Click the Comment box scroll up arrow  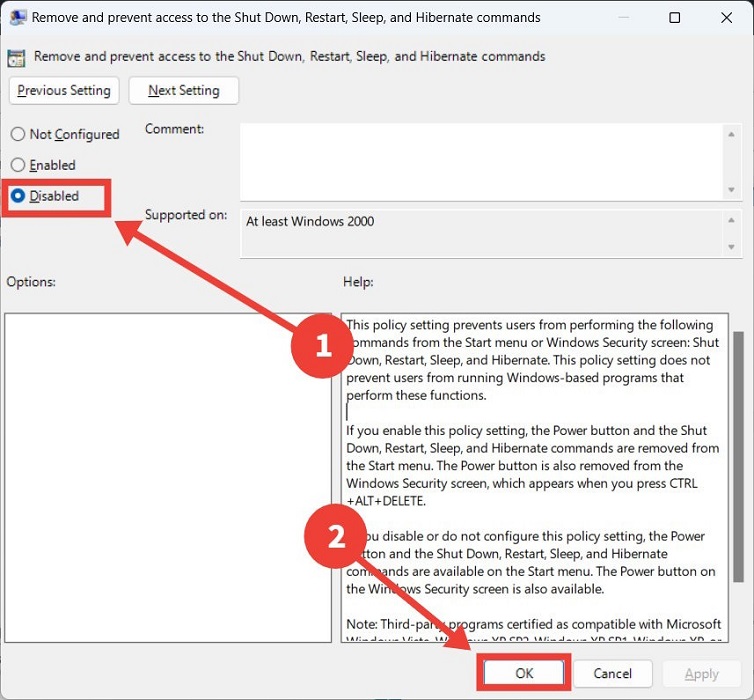pos(731,134)
